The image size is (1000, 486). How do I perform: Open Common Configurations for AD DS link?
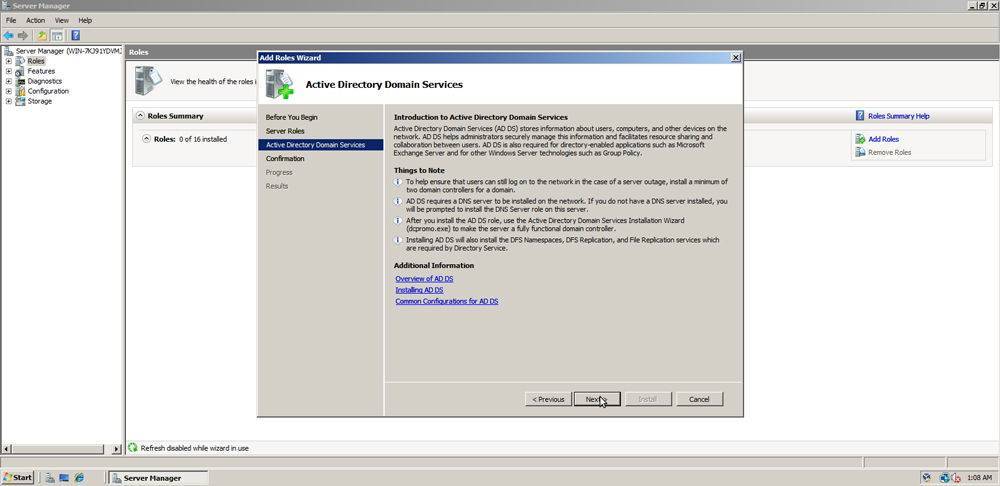coord(446,301)
